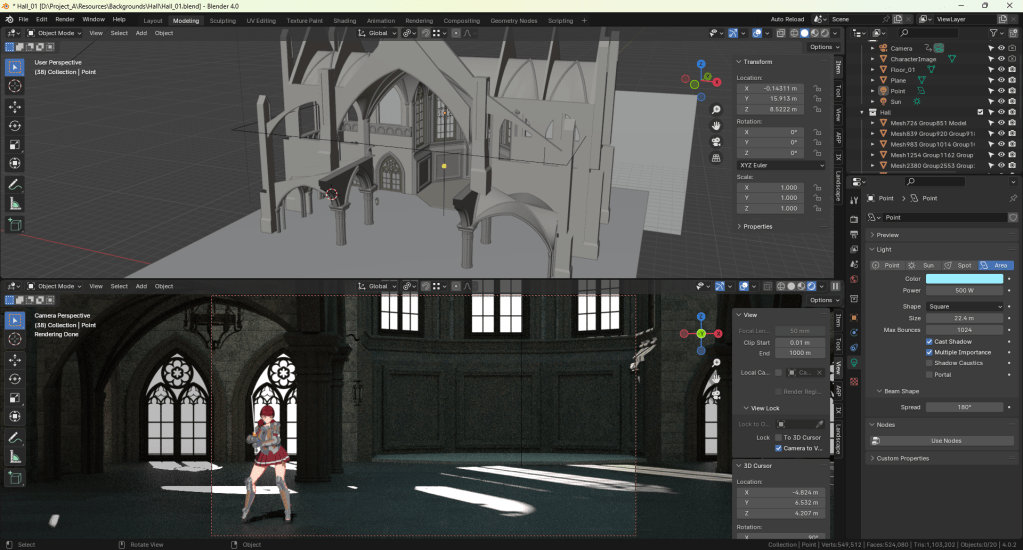Click the light Color swatch
The width and height of the screenshot is (1023, 550).
point(964,279)
